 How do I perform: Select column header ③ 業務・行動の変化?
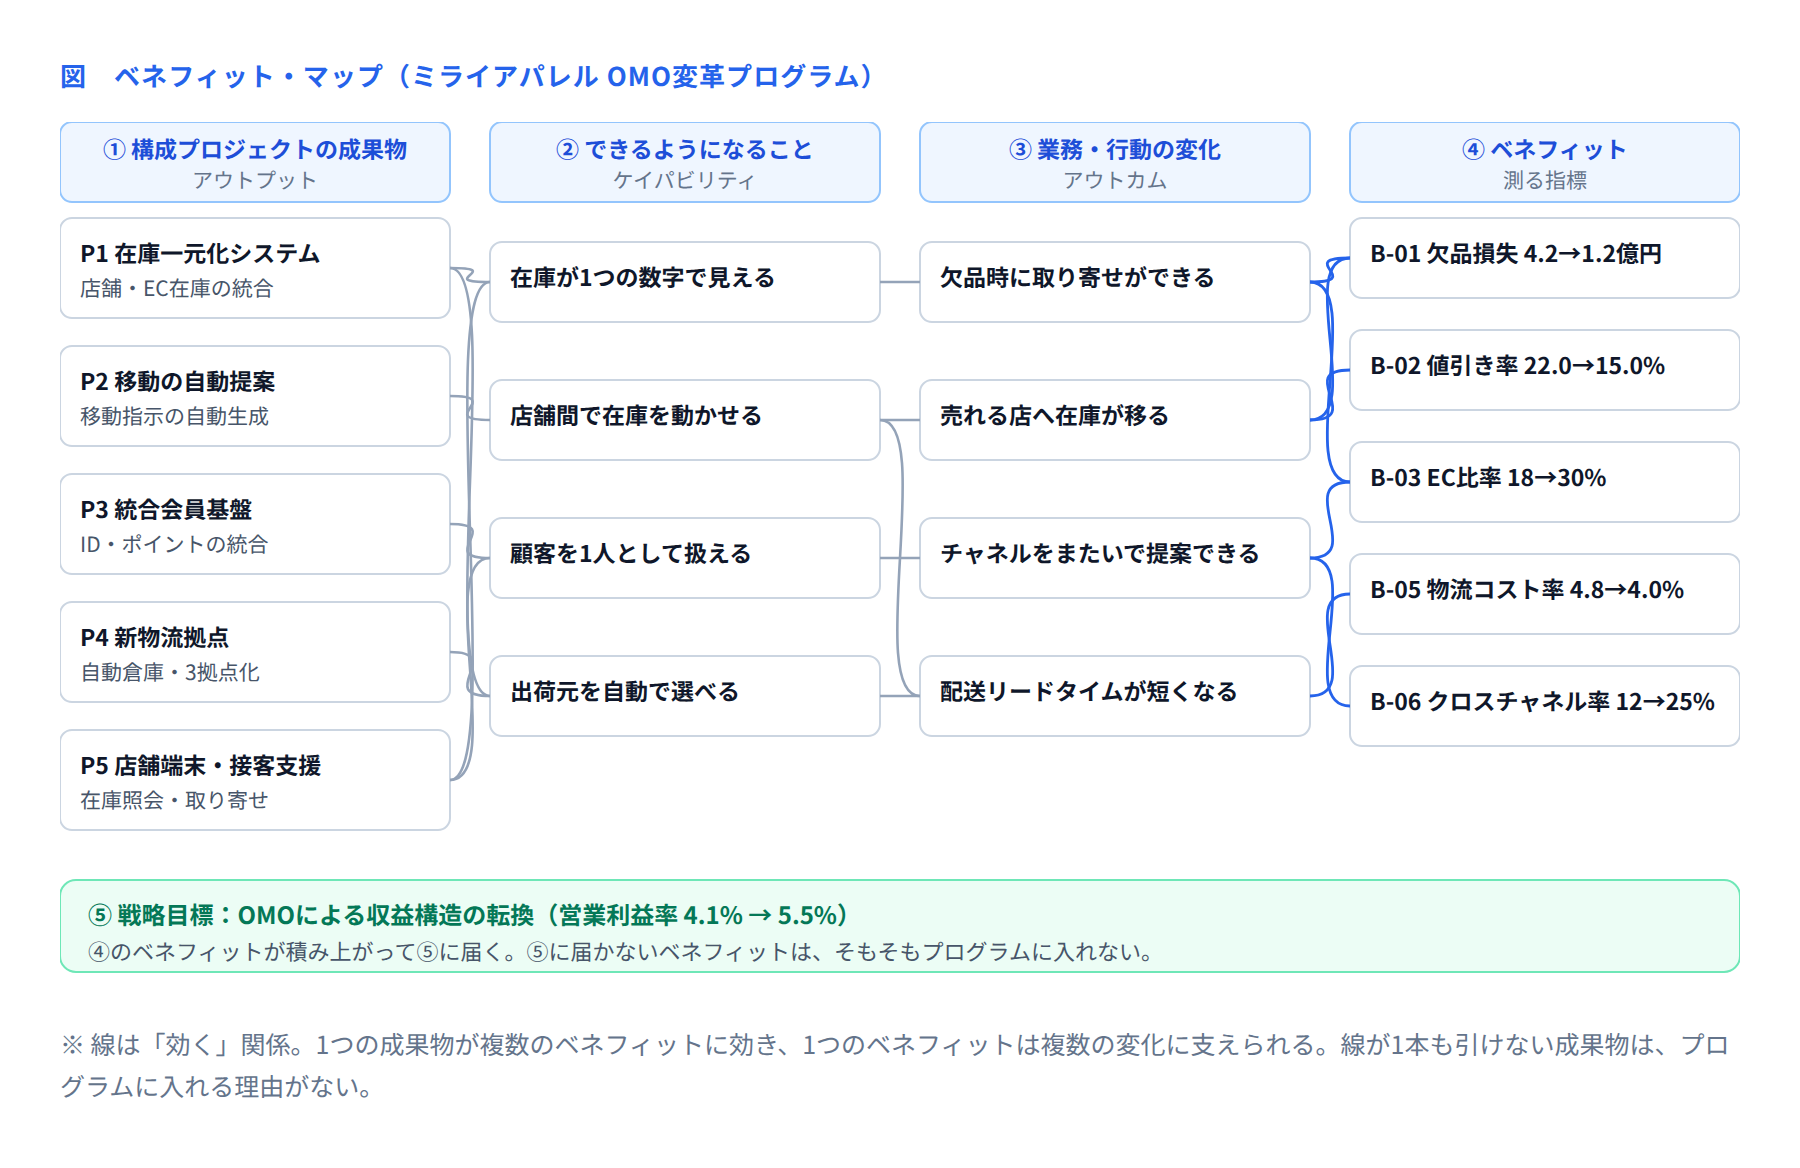pos(1115,162)
